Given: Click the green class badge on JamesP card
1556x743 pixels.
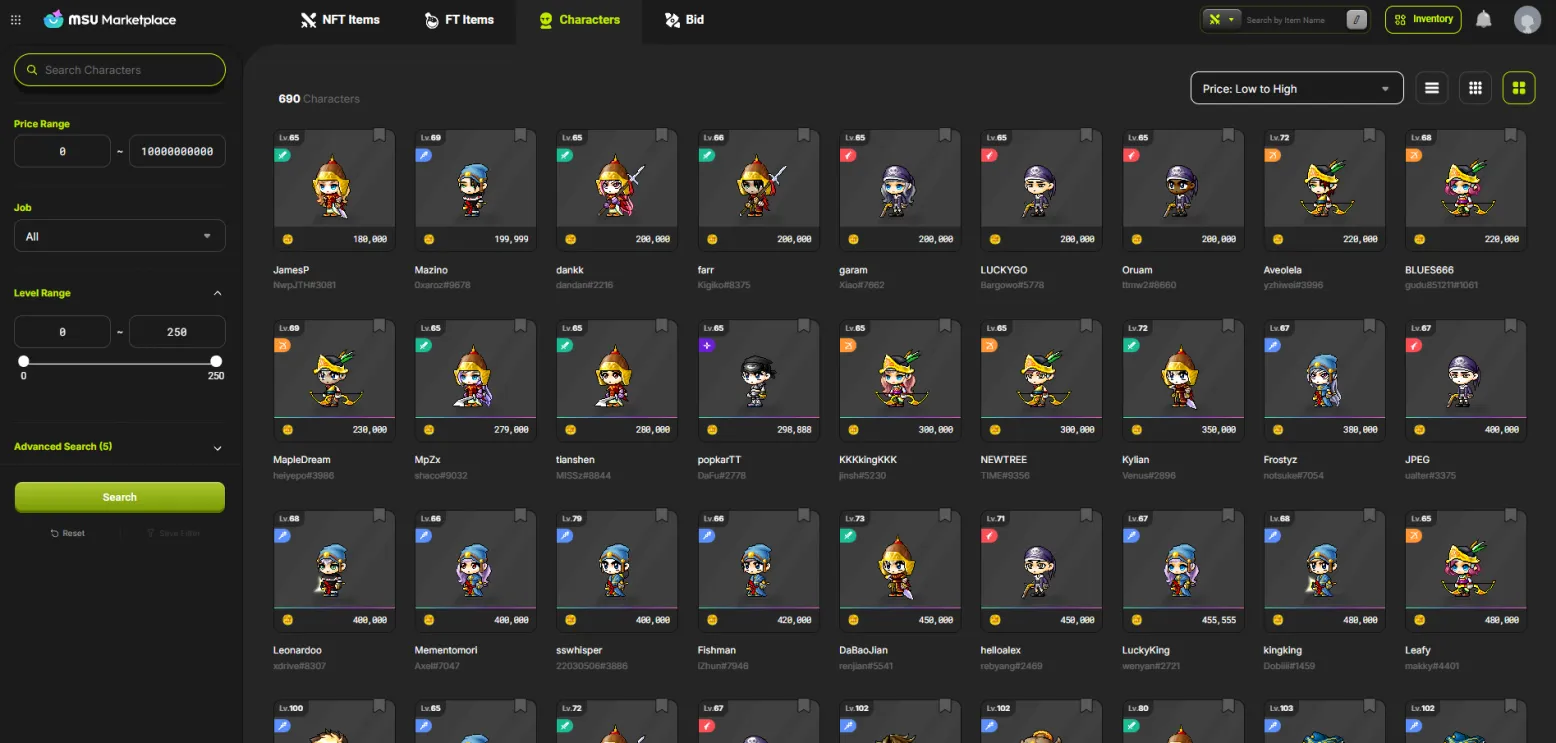Looking at the screenshot, I should [282, 155].
